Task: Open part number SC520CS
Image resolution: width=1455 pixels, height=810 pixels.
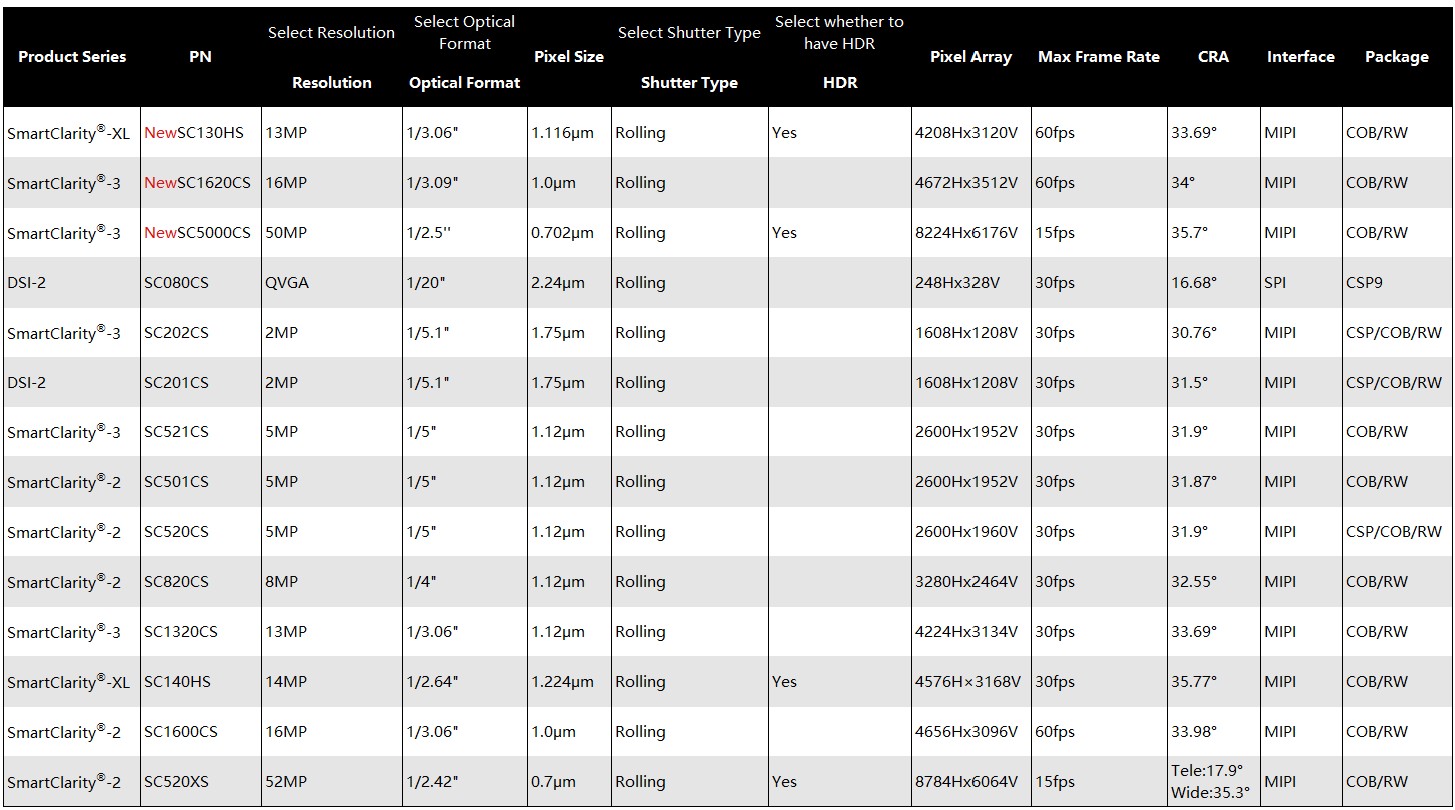Action: (x=176, y=532)
